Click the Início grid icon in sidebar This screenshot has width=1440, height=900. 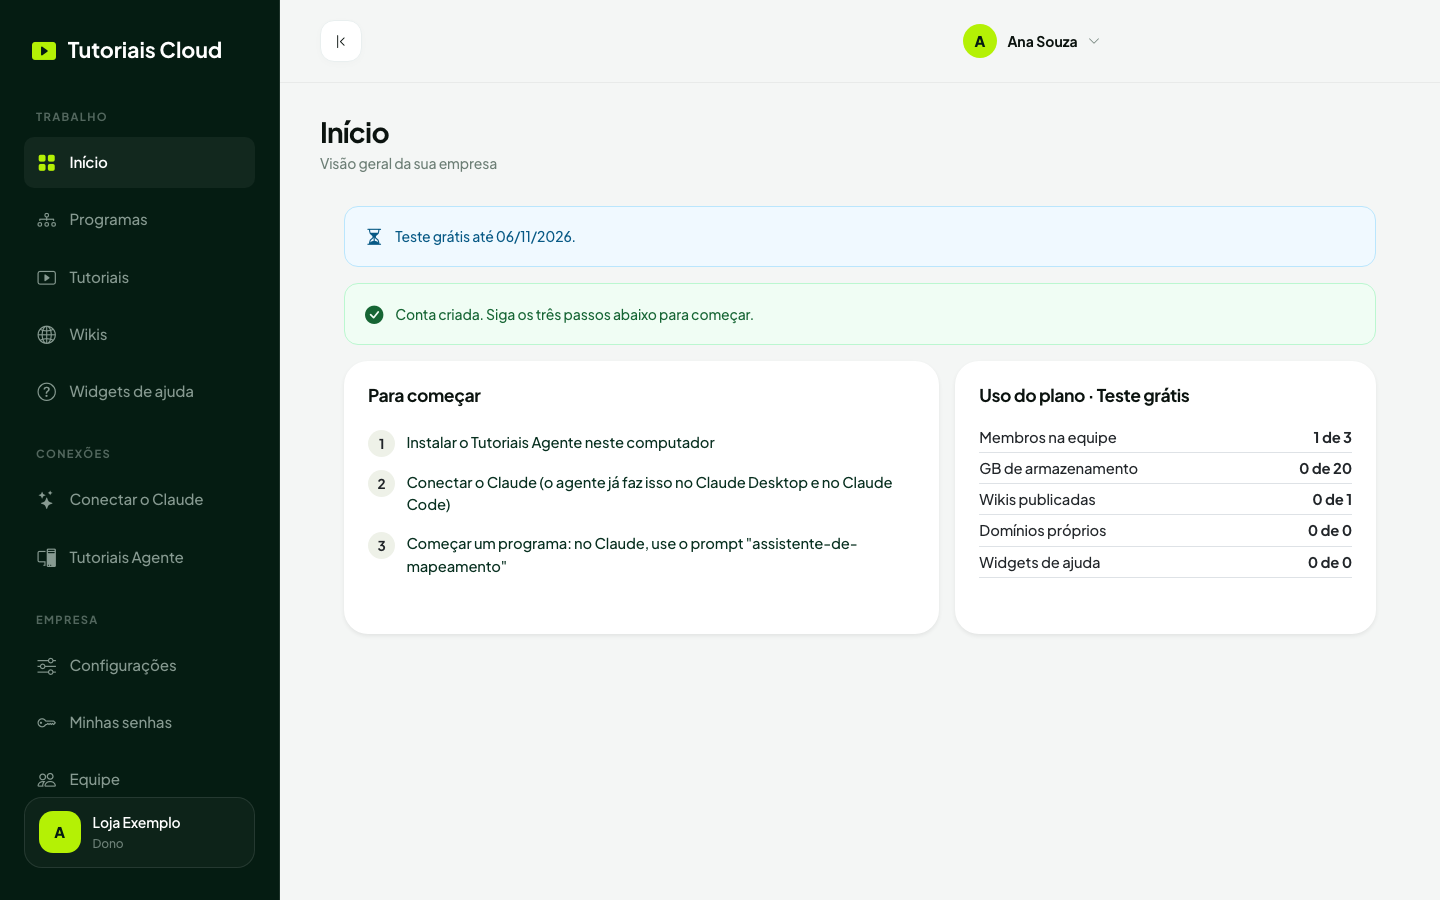(47, 162)
